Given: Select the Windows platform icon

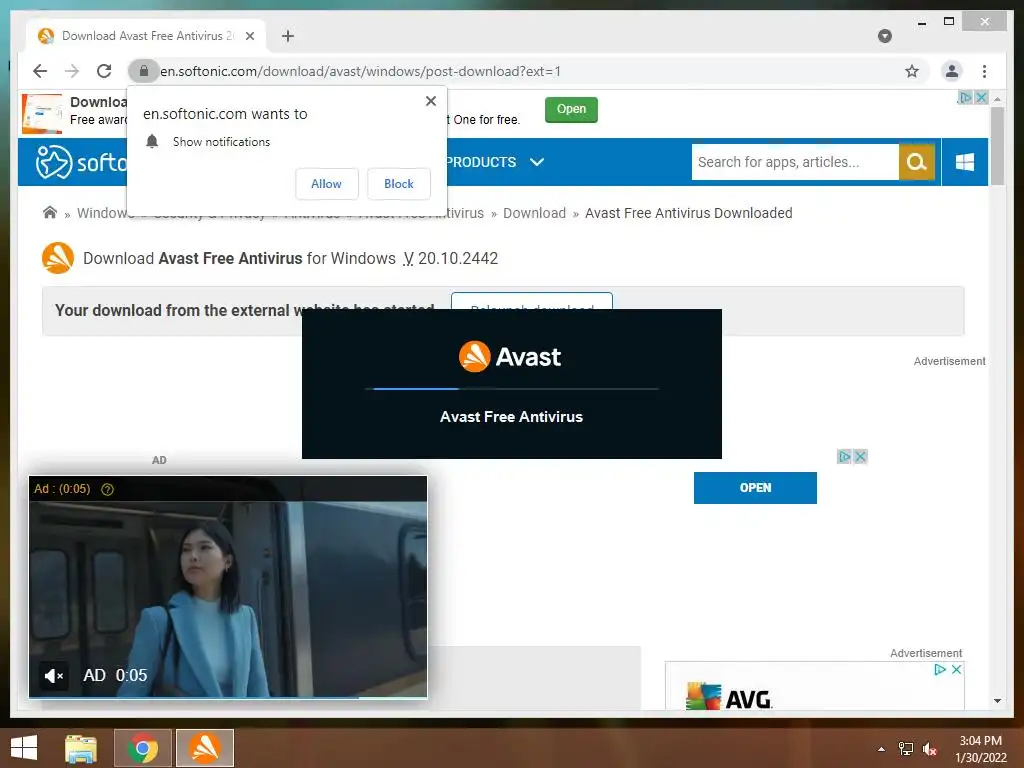Looking at the screenshot, I should pos(965,162).
